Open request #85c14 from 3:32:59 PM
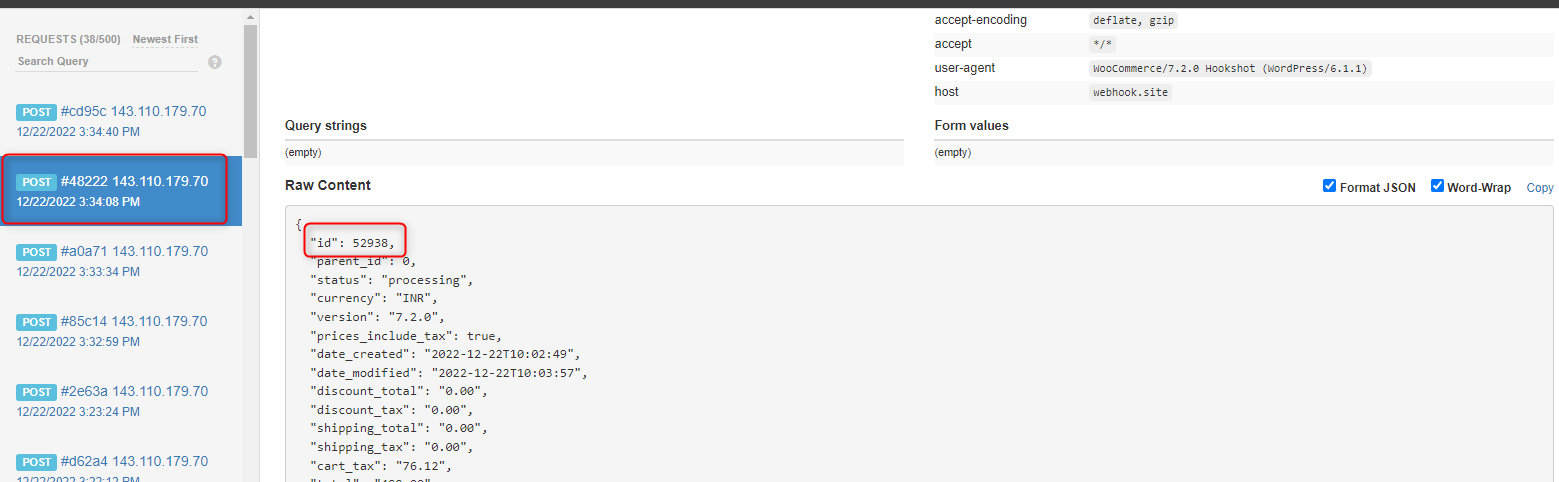This screenshot has width=1559, height=482. (x=121, y=331)
